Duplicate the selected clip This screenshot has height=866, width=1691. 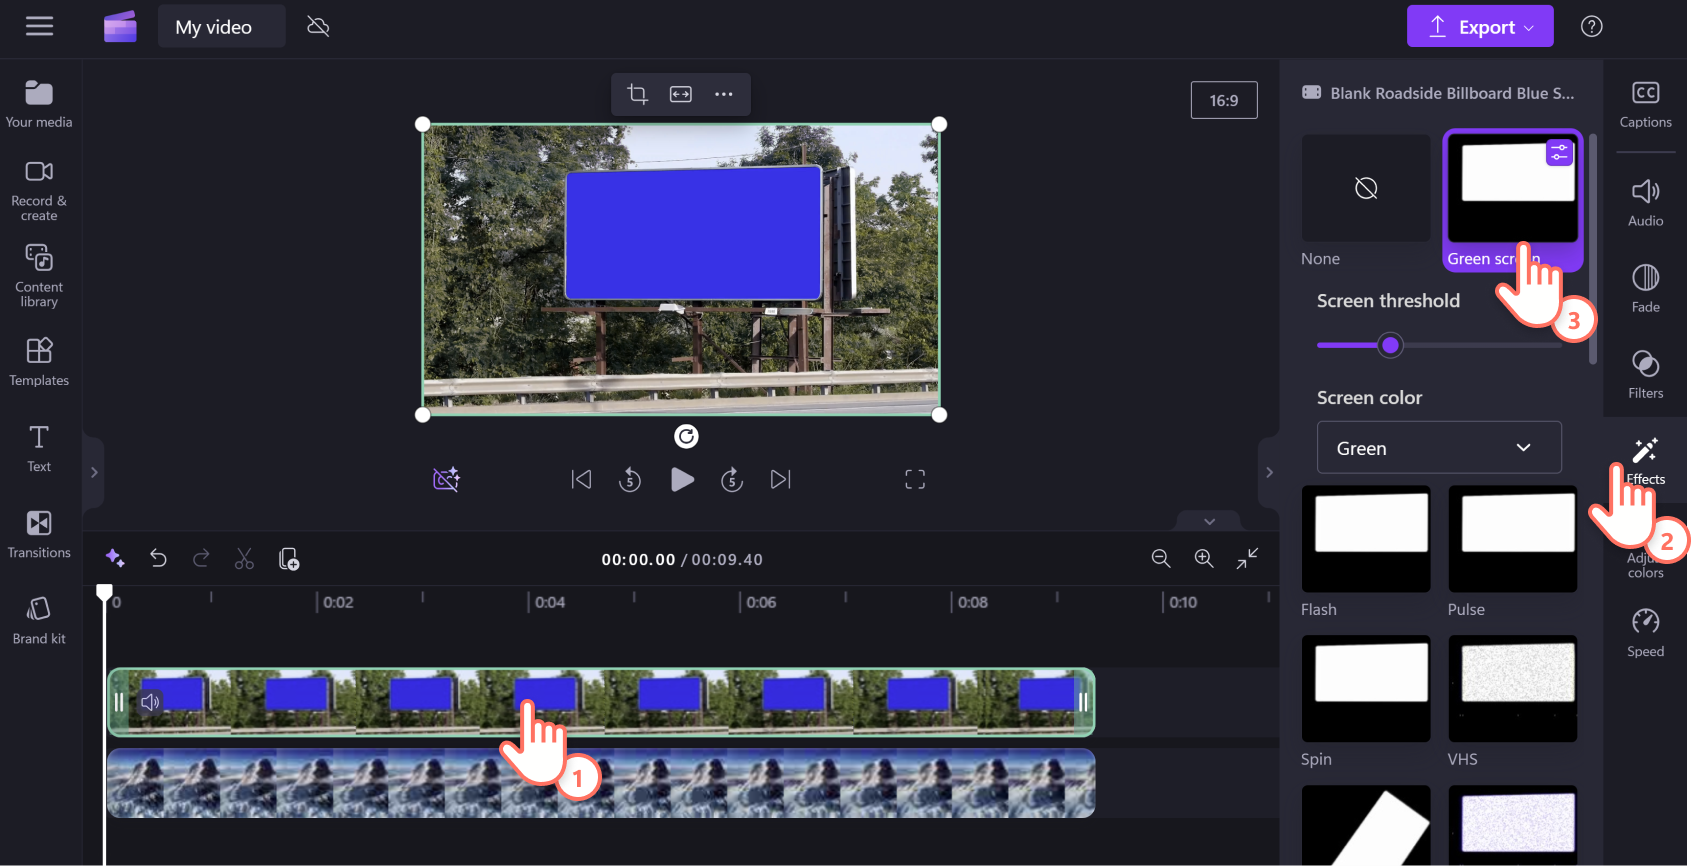289,558
